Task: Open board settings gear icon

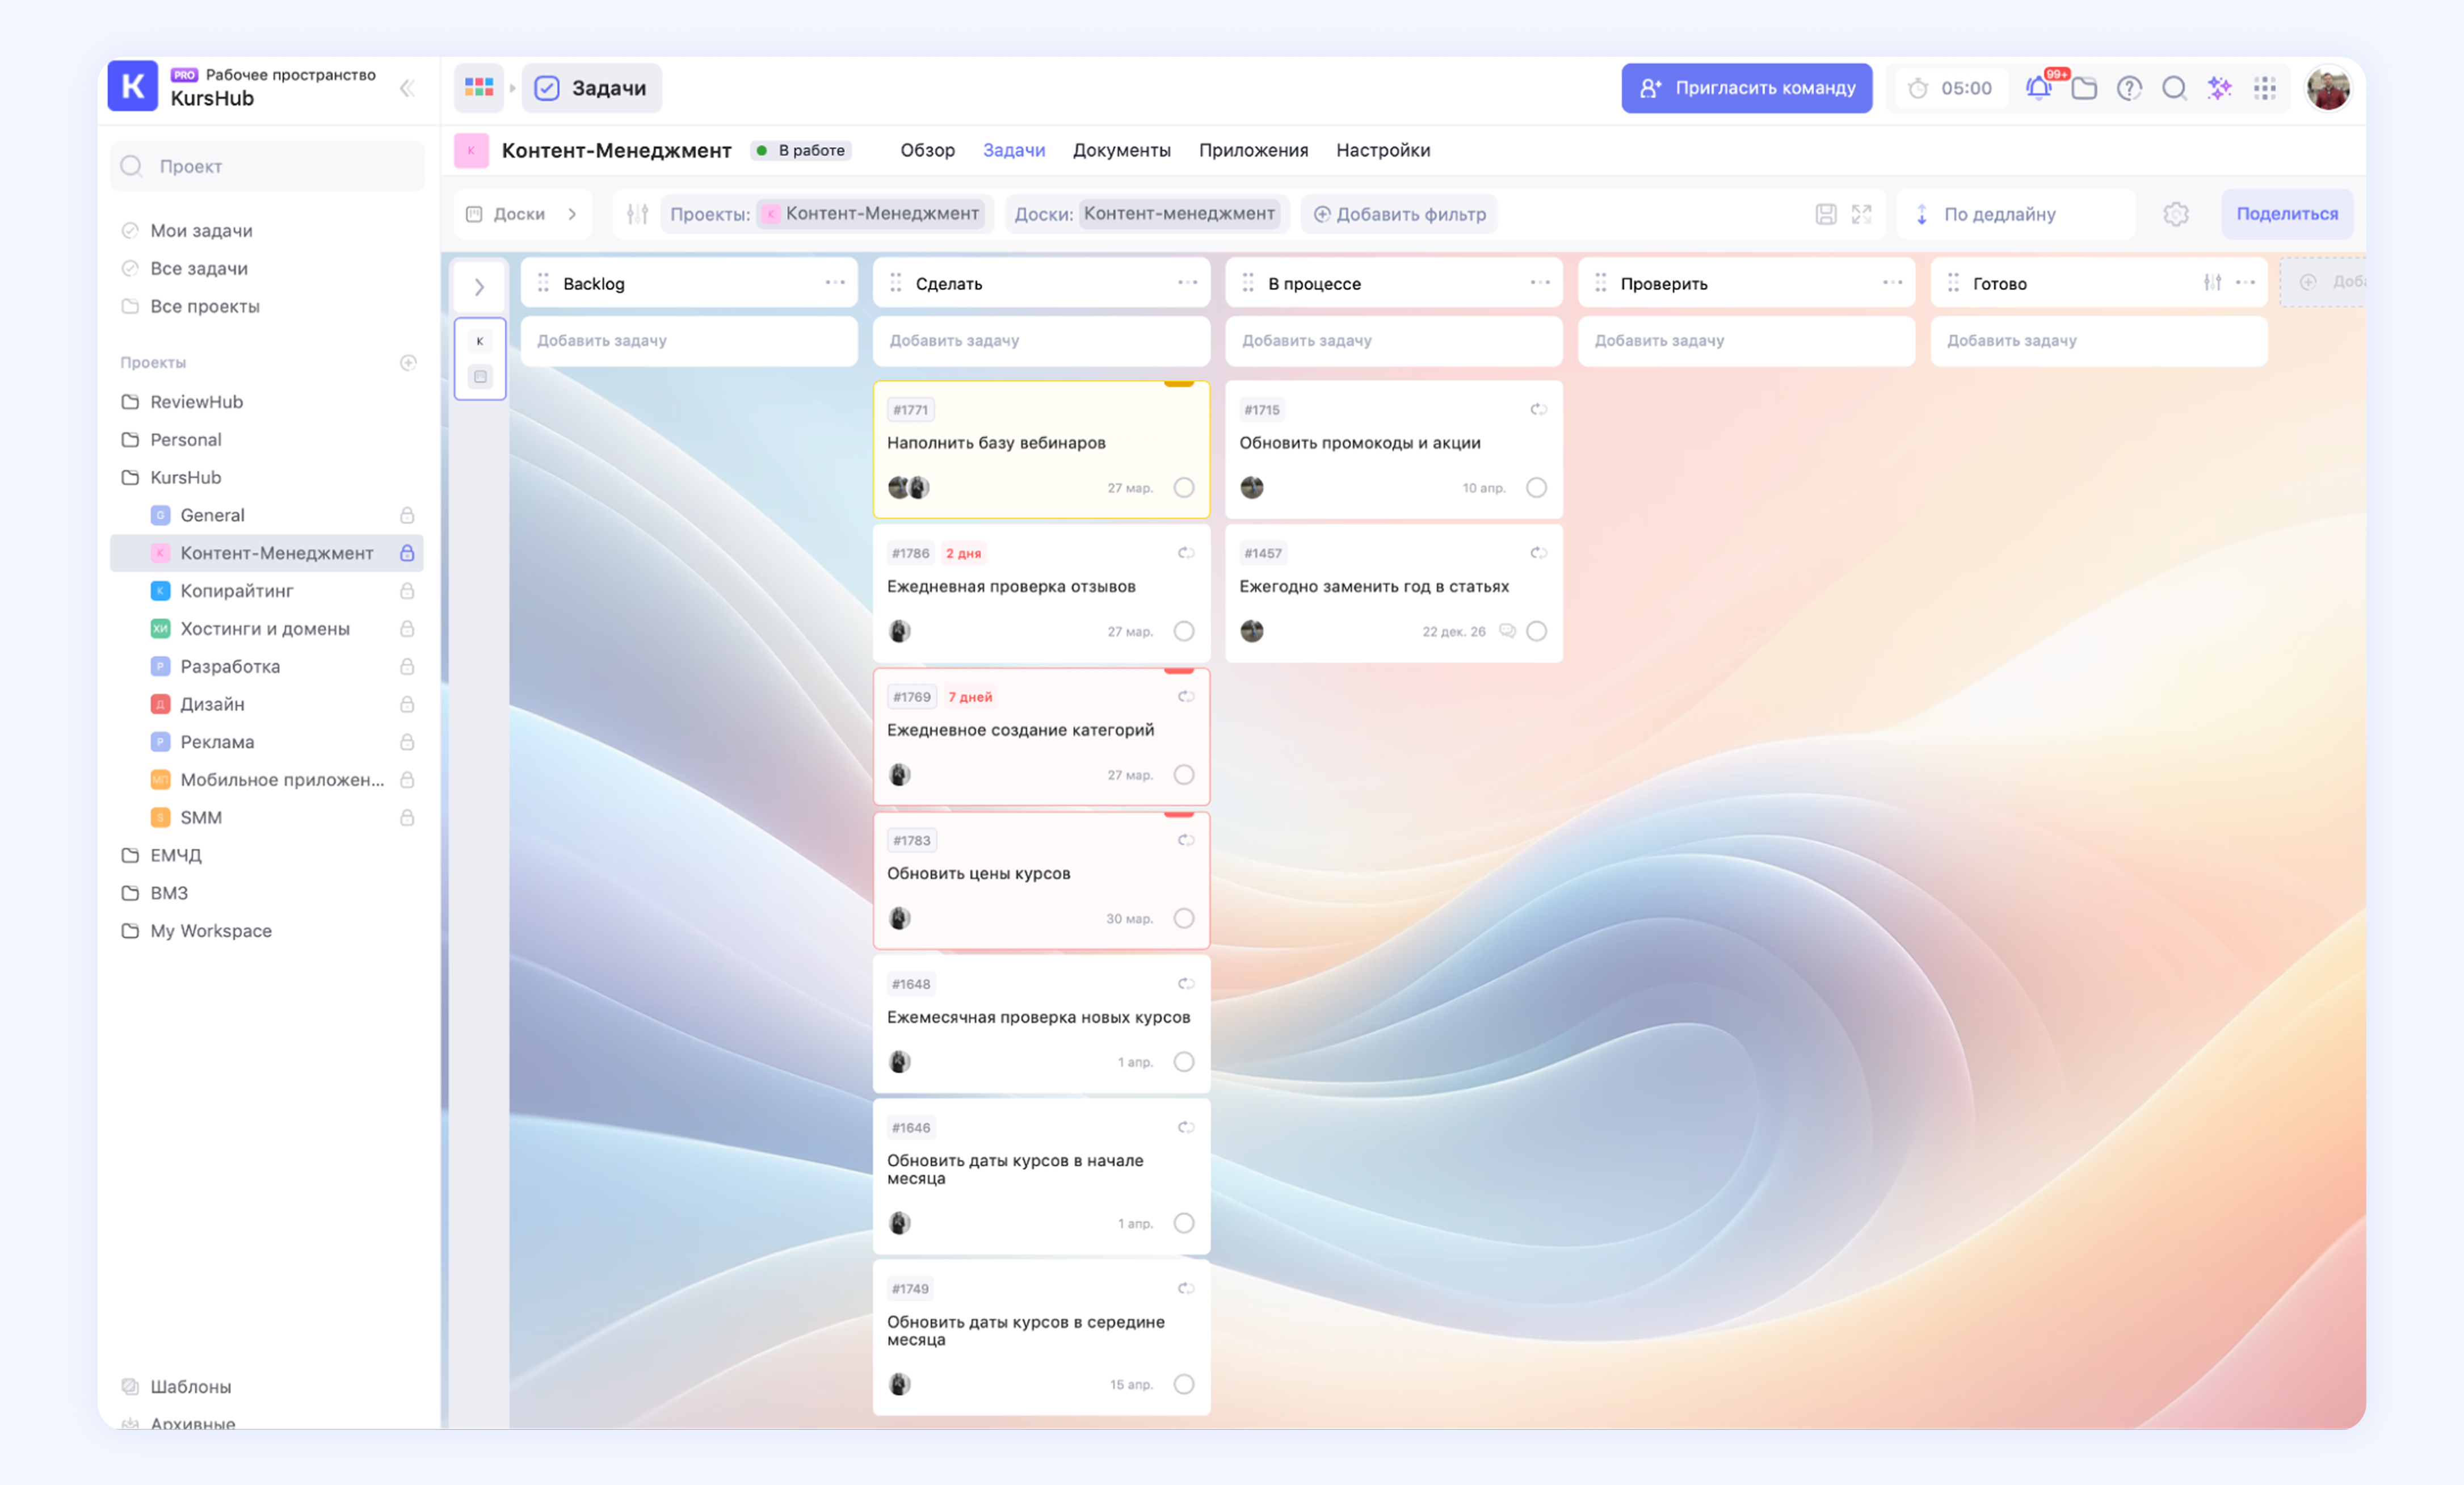Action: [2176, 214]
